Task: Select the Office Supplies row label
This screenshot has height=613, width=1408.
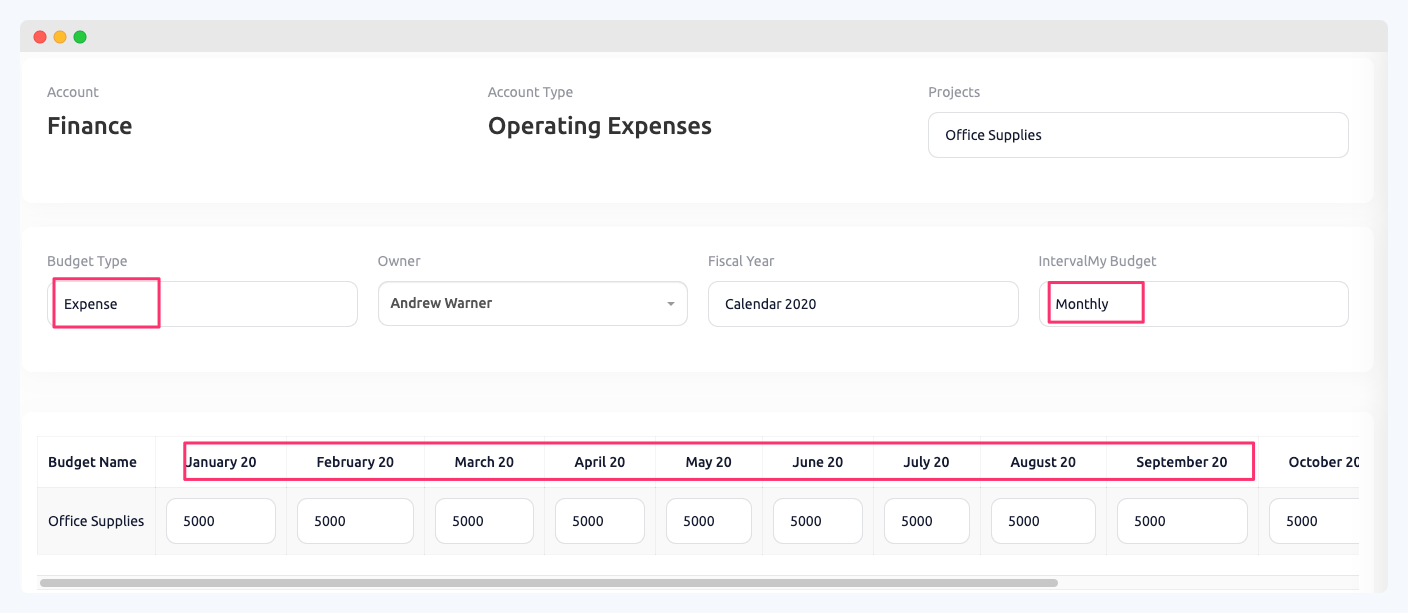Action: [x=96, y=520]
